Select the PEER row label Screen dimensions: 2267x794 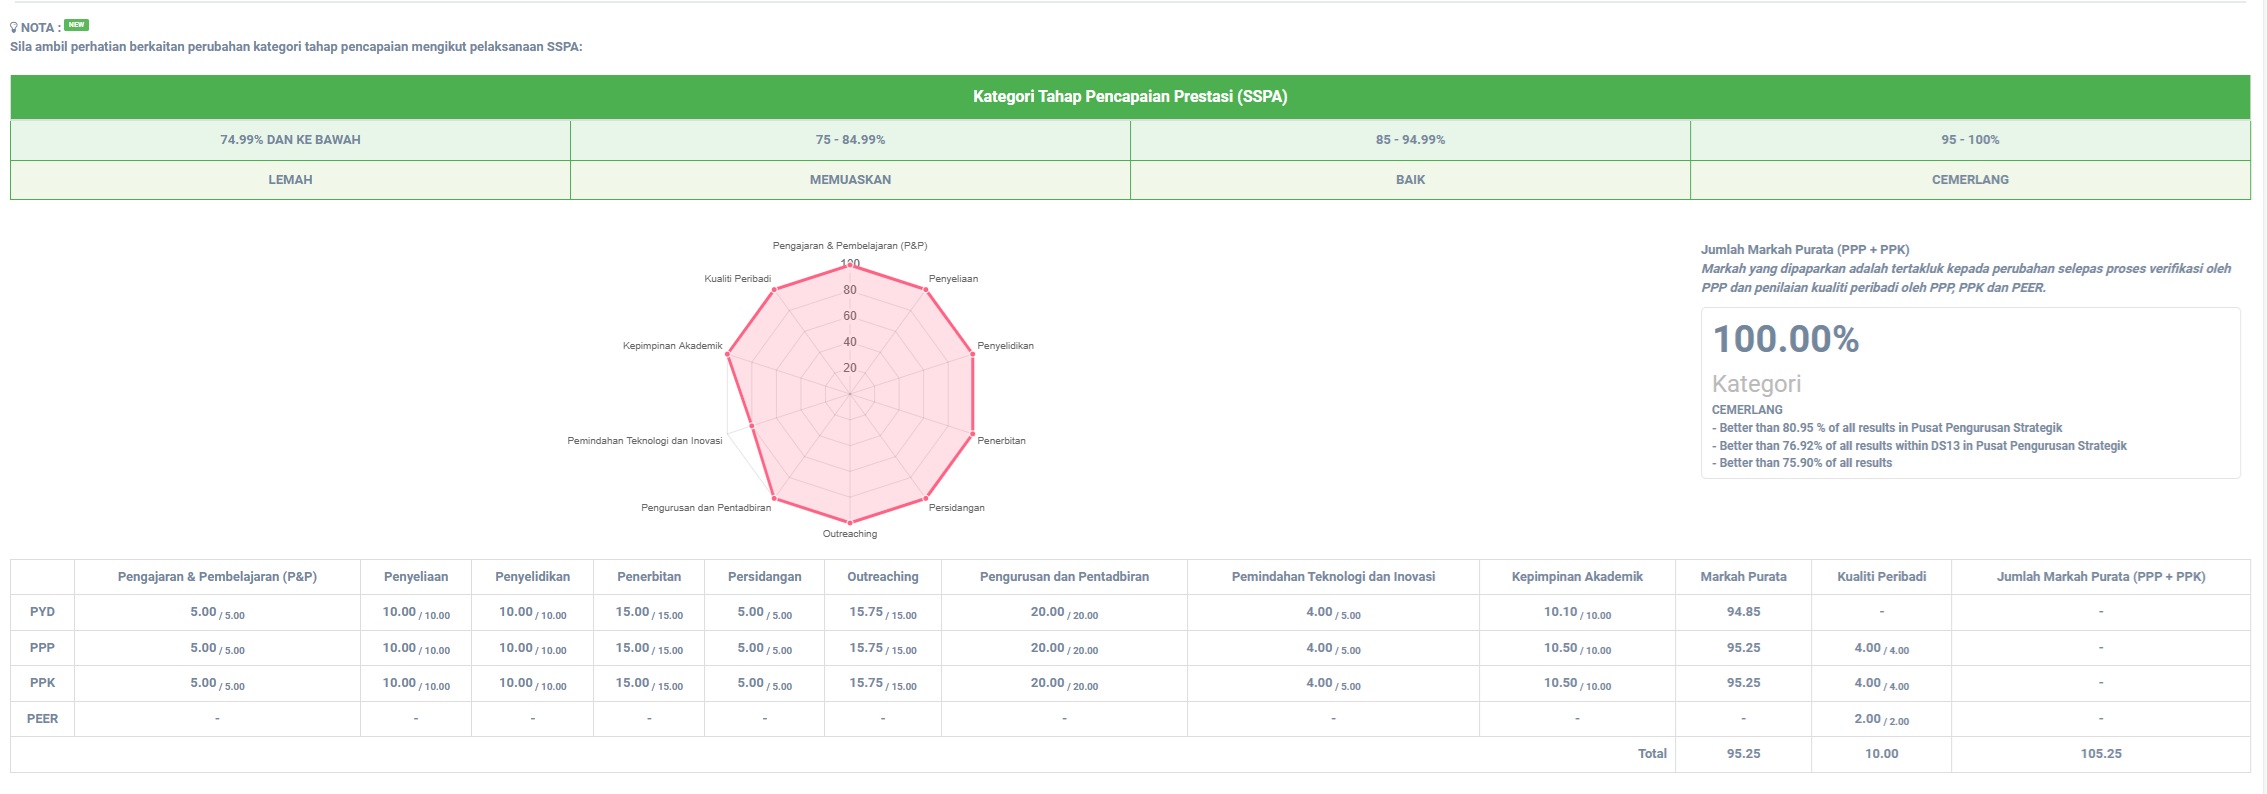click(42, 719)
